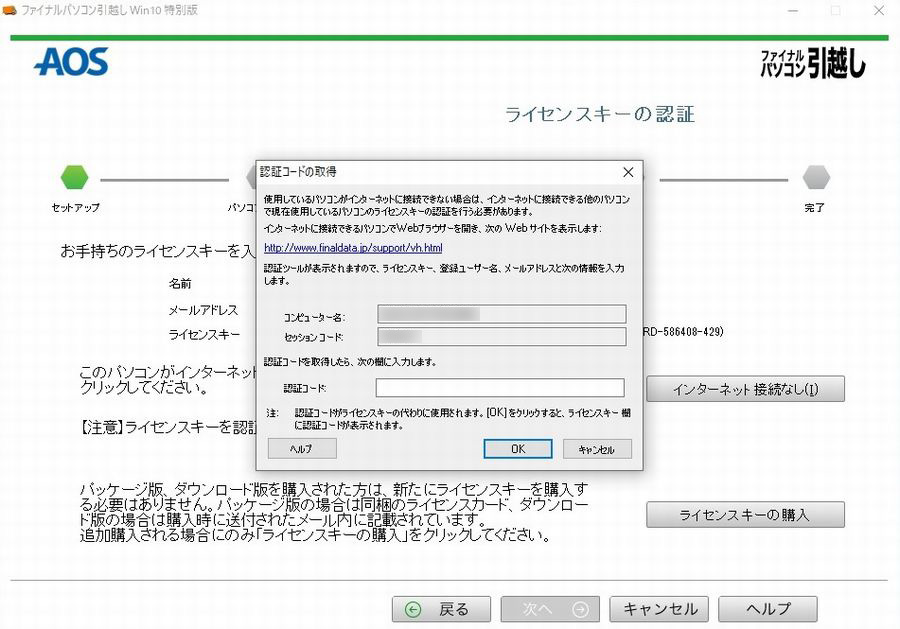Click インターネット接続なし button
The width and height of the screenshot is (900, 629).
[745, 389]
